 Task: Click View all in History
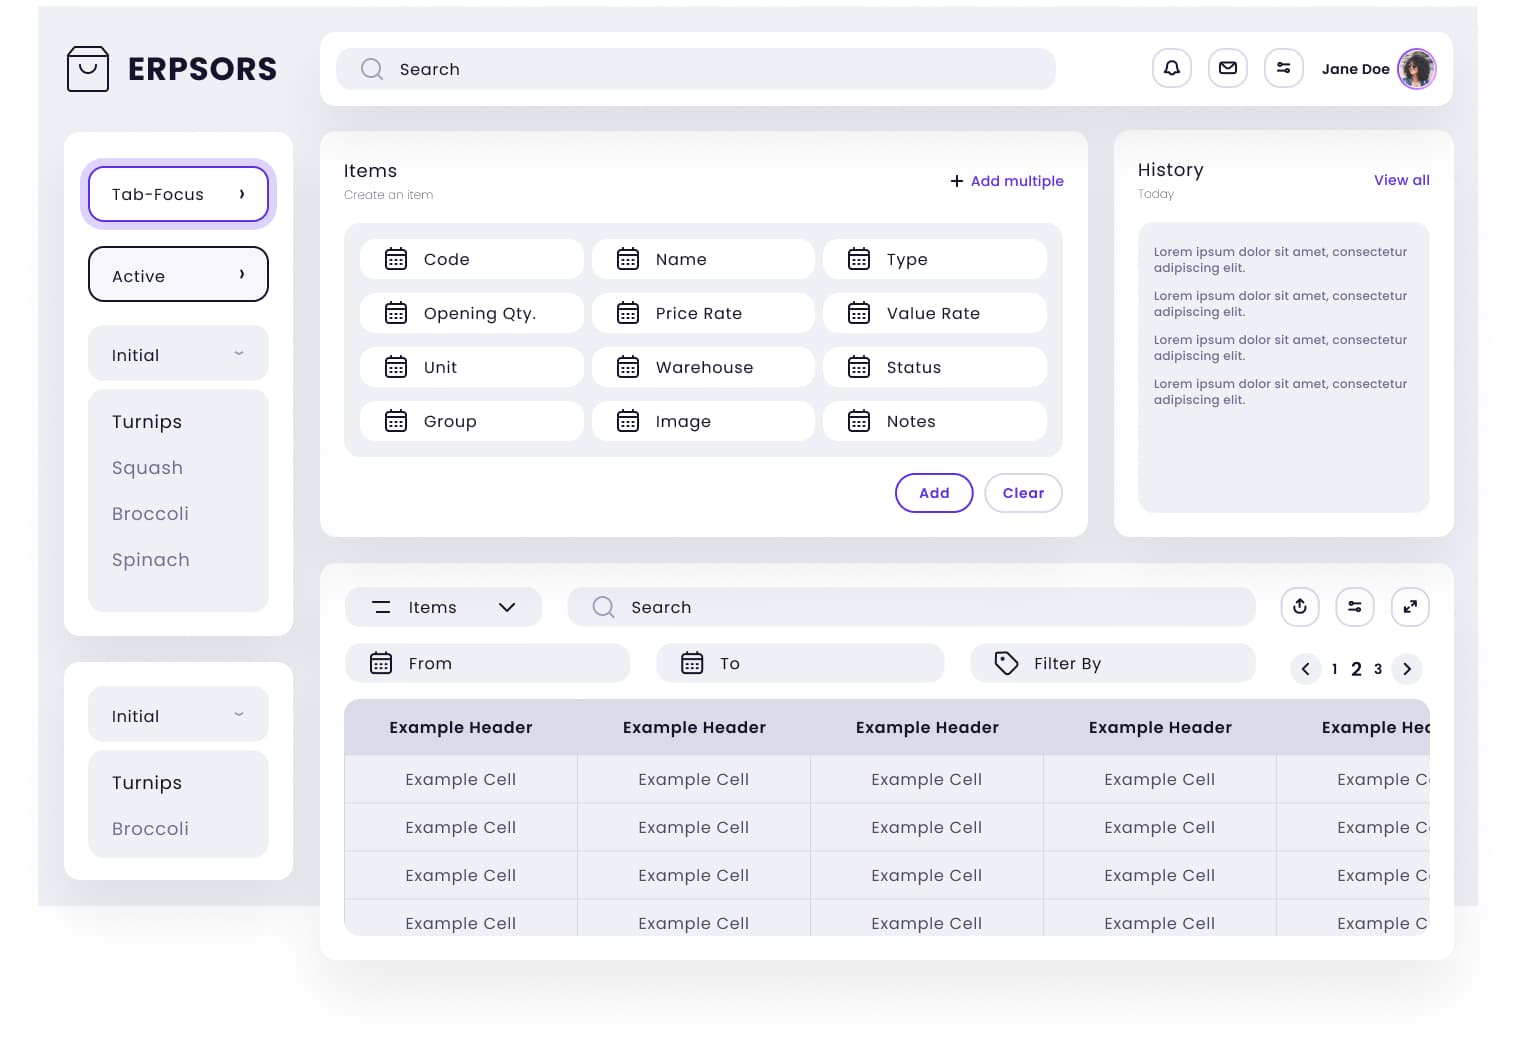pos(1401,180)
